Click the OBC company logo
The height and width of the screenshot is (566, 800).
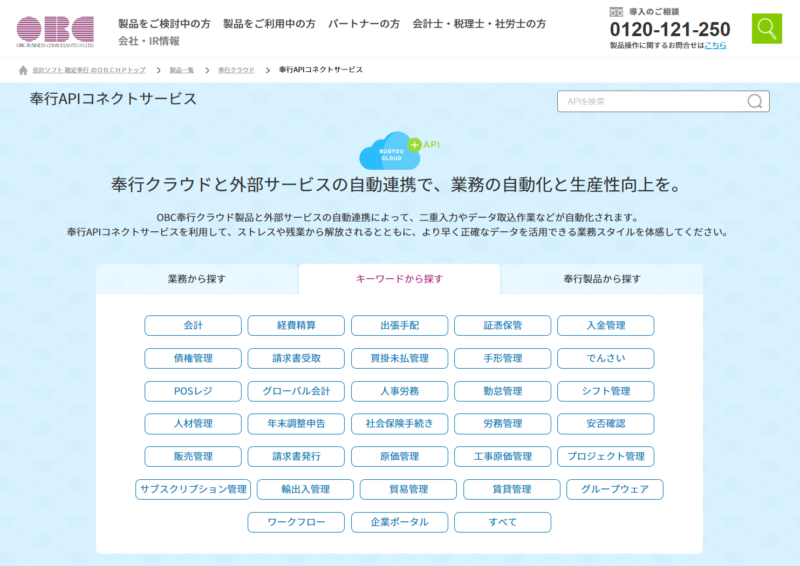click(55, 31)
